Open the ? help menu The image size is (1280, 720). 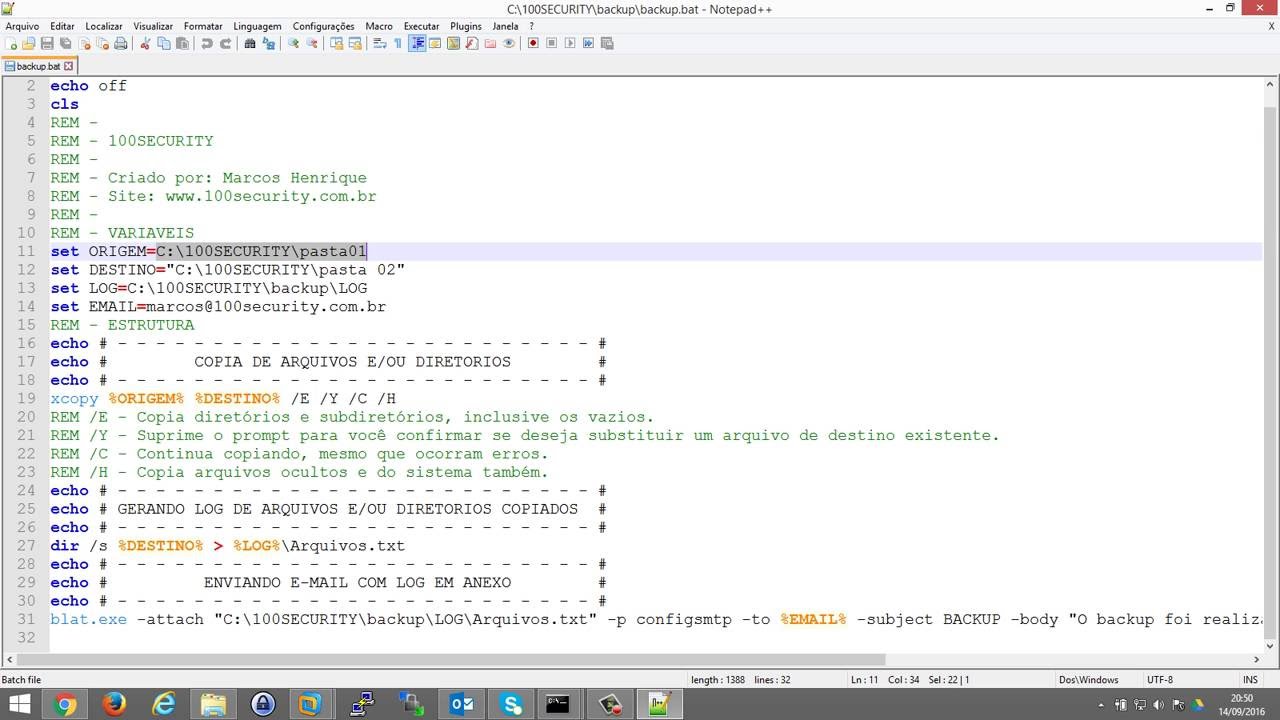[532, 26]
